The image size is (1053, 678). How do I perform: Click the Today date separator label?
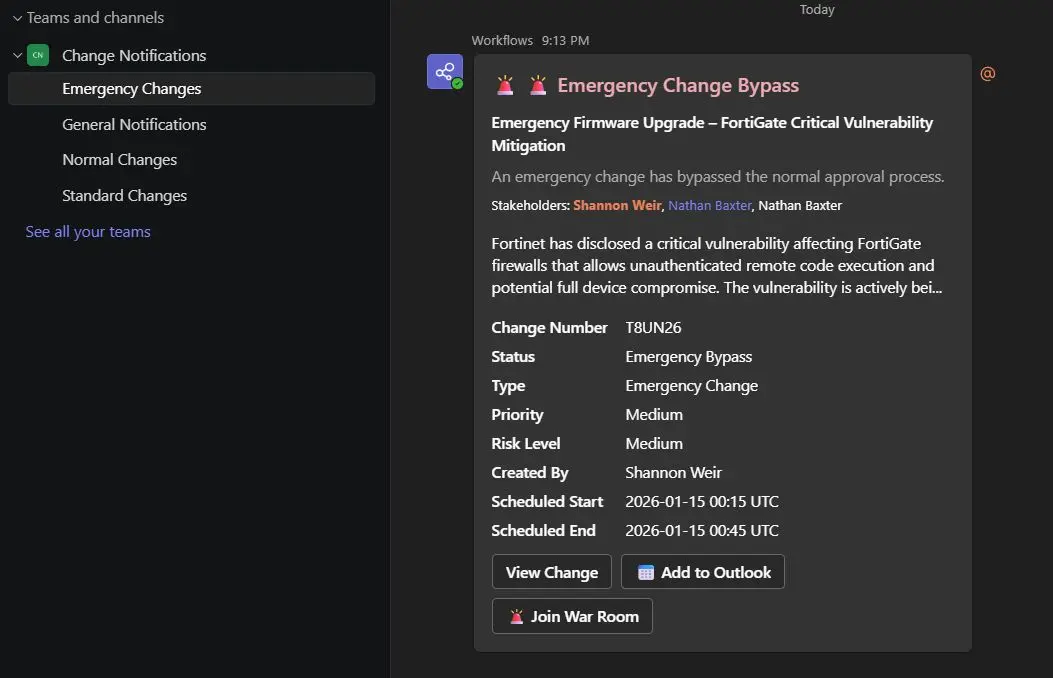coord(817,9)
